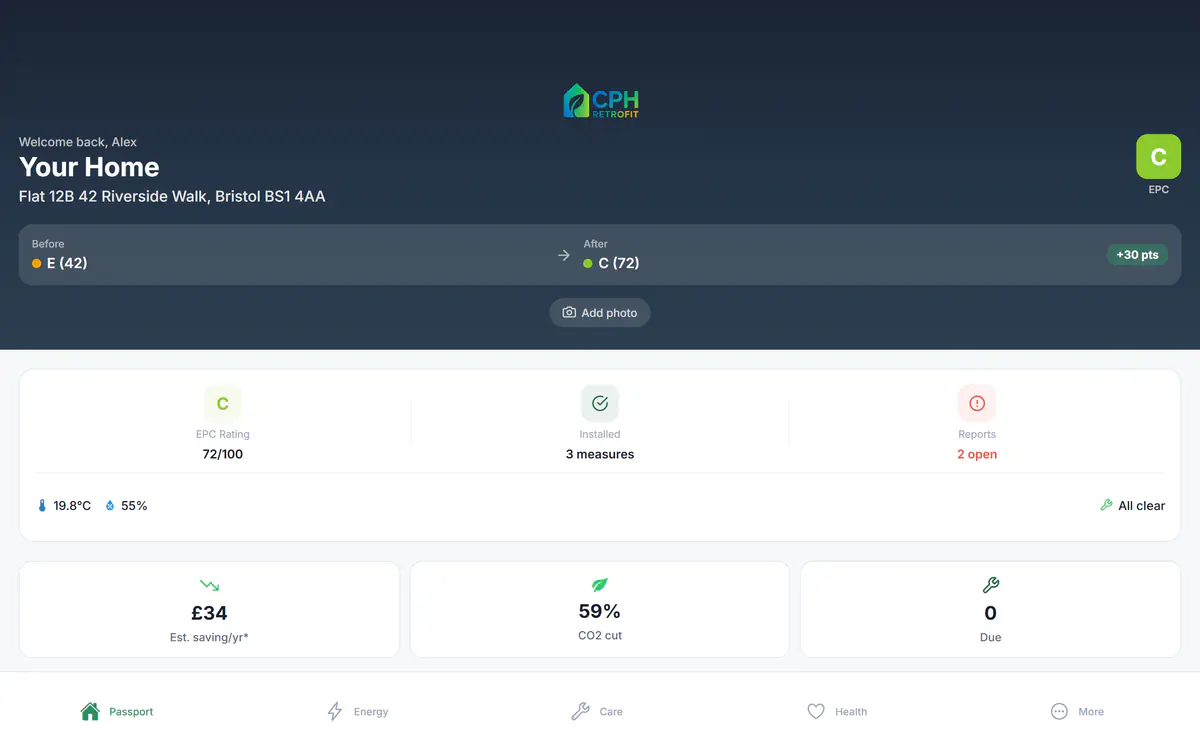Image resolution: width=1200 pixels, height=750 pixels.
Task: Click the CPH Retrofit logo
Action: [600, 101]
